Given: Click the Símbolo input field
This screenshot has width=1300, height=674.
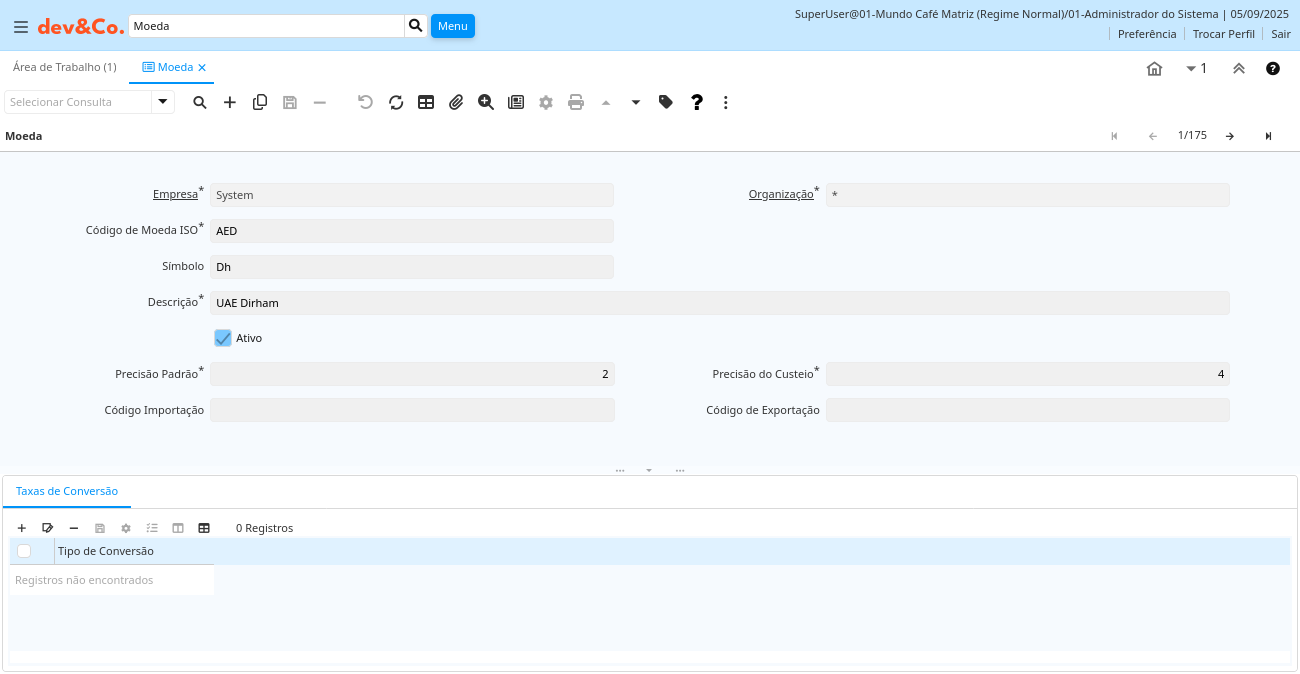Looking at the screenshot, I should (x=412, y=267).
